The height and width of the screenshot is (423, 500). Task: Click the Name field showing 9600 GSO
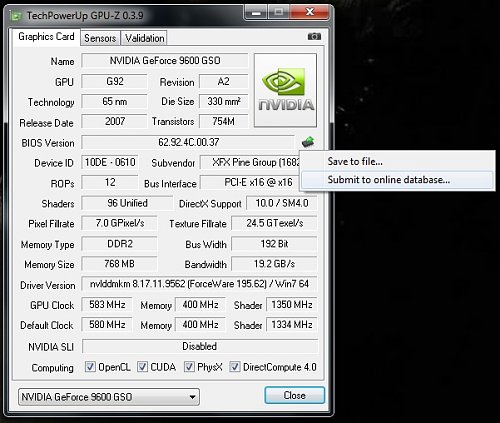[165, 61]
